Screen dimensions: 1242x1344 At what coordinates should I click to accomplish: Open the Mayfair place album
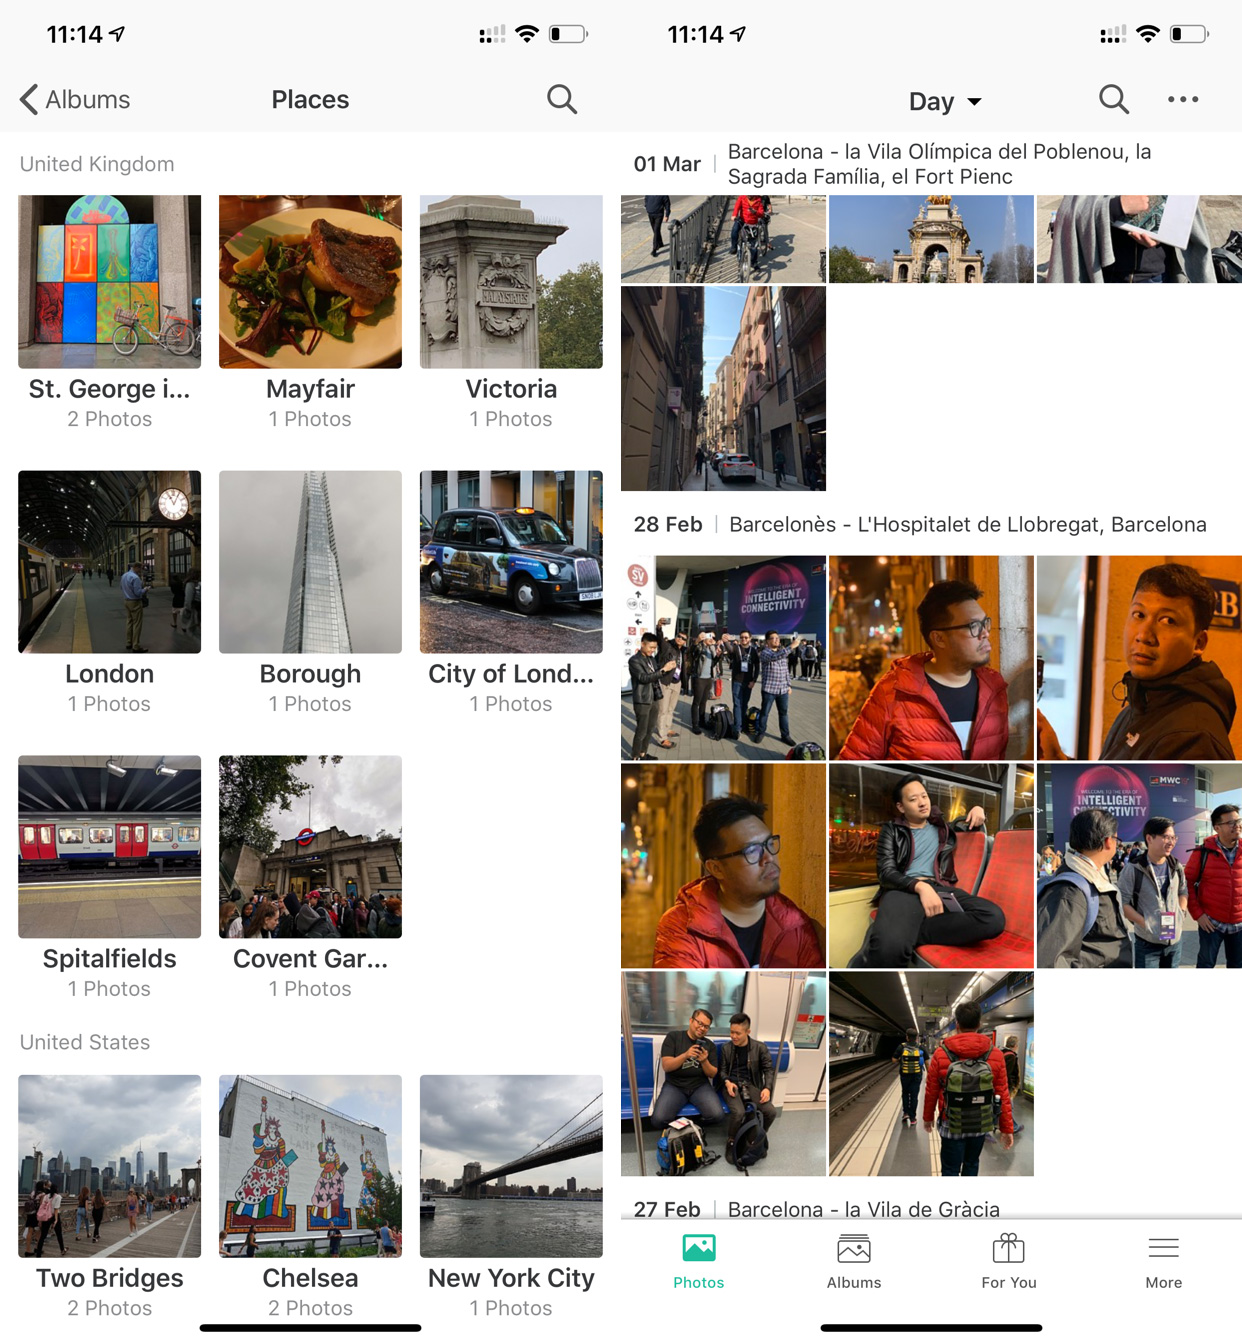[310, 282]
